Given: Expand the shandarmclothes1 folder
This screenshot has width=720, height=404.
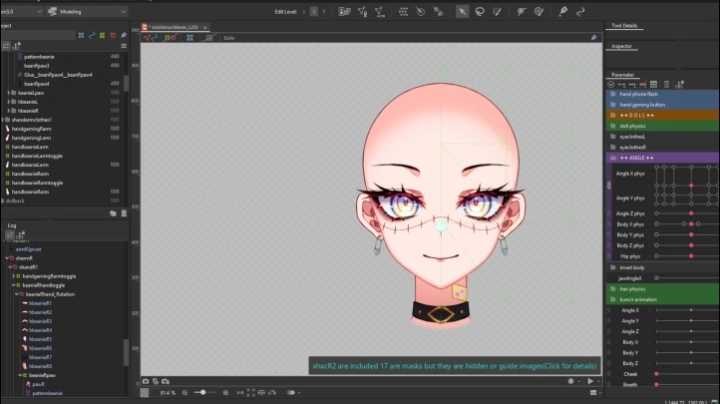Looking at the screenshot, I should click(x=3, y=120).
